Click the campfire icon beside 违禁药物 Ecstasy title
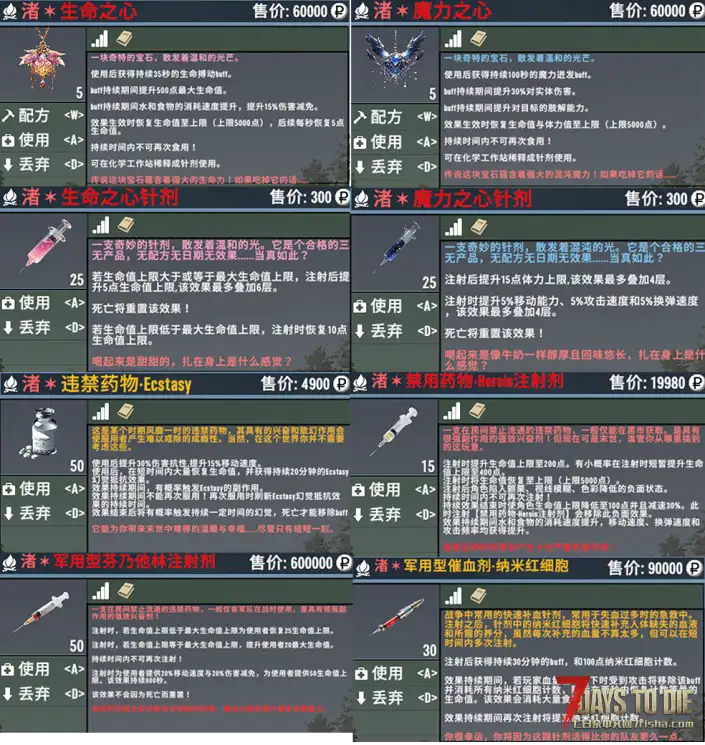The width and height of the screenshot is (705, 745). (x=10, y=384)
